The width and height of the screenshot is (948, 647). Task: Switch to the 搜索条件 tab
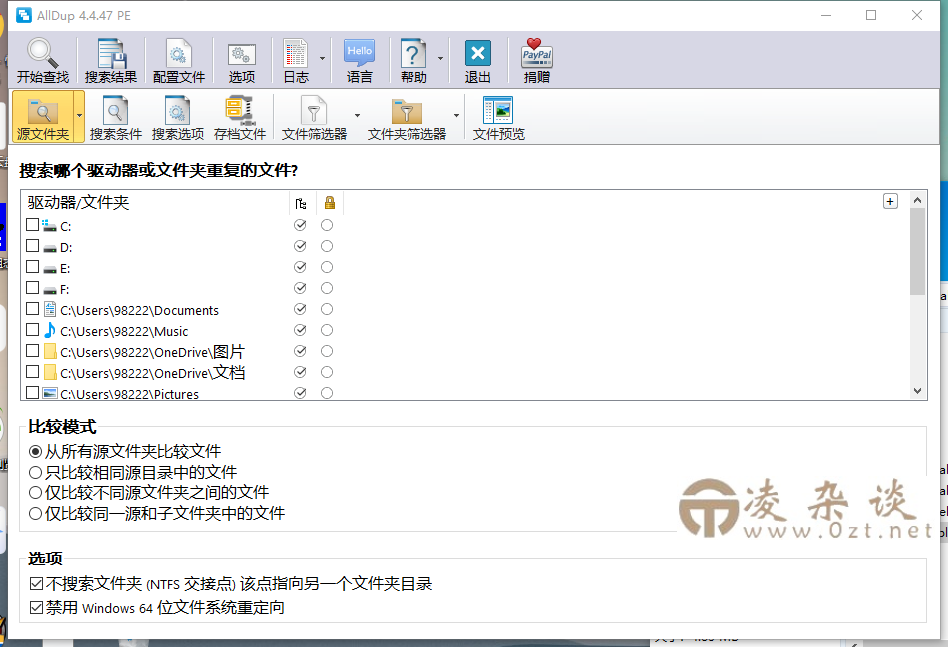click(x=115, y=118)
